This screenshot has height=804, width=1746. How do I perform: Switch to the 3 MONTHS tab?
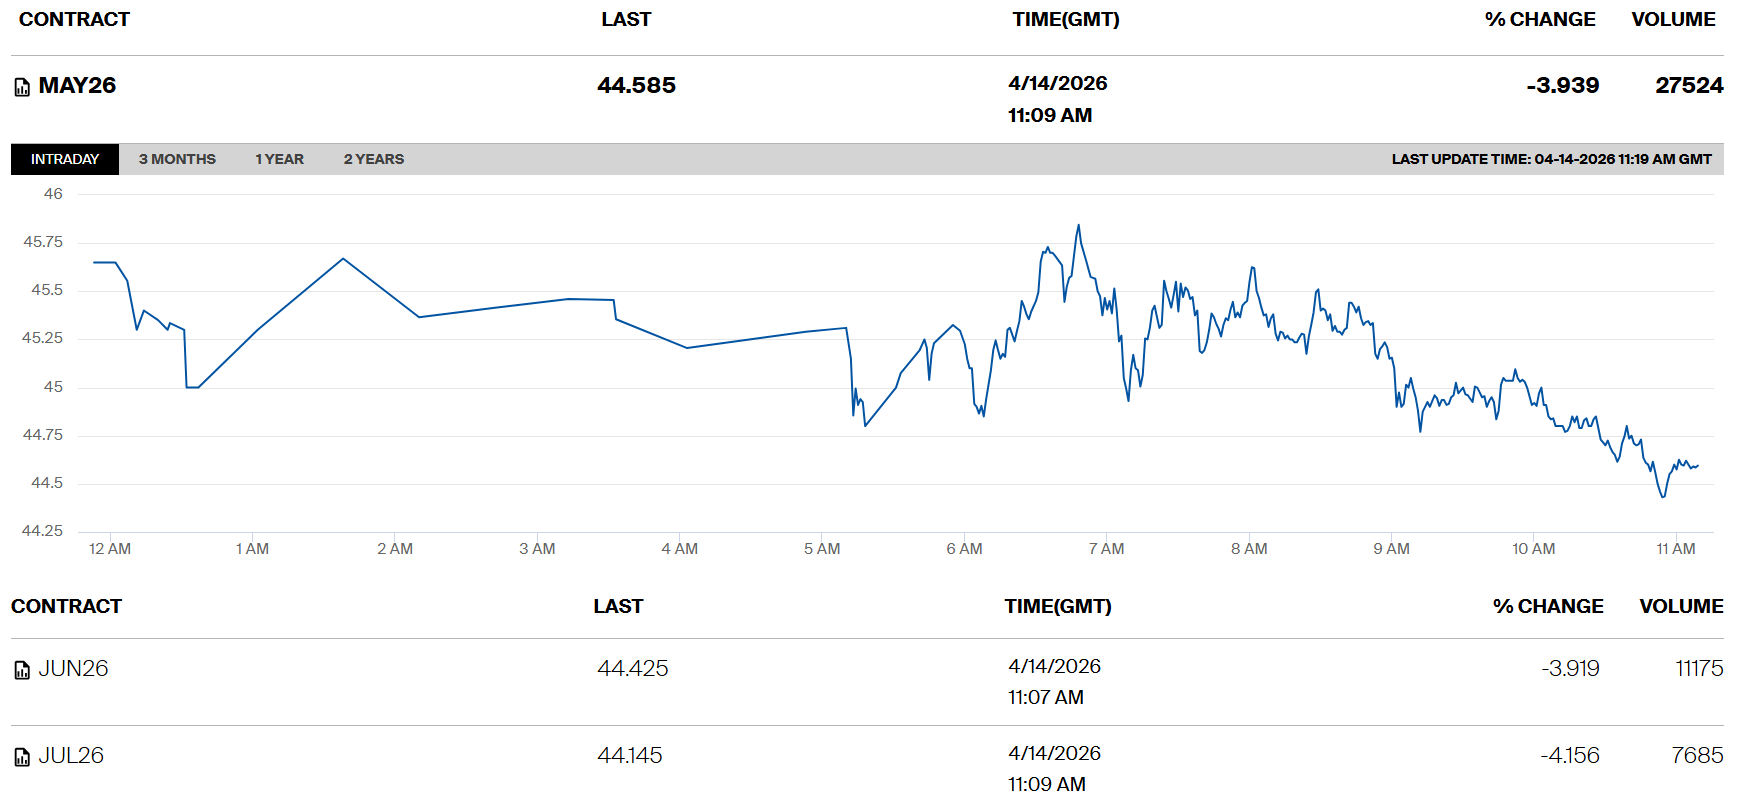[177, 159]
